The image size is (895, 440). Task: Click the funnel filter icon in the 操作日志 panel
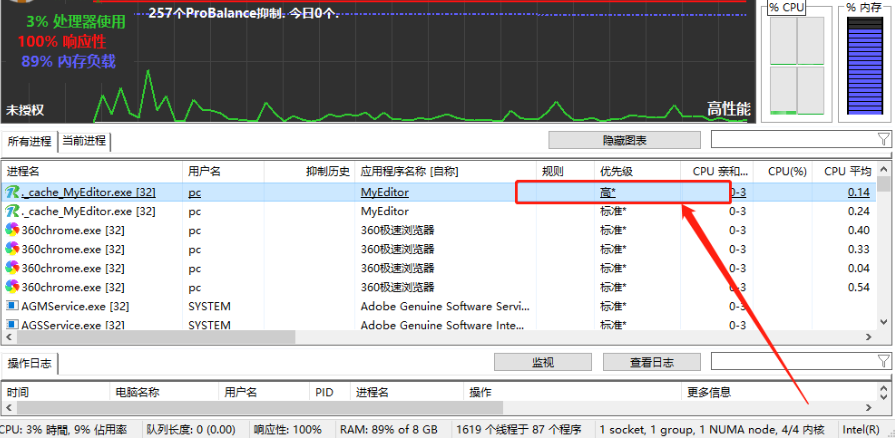click(883, 361)
